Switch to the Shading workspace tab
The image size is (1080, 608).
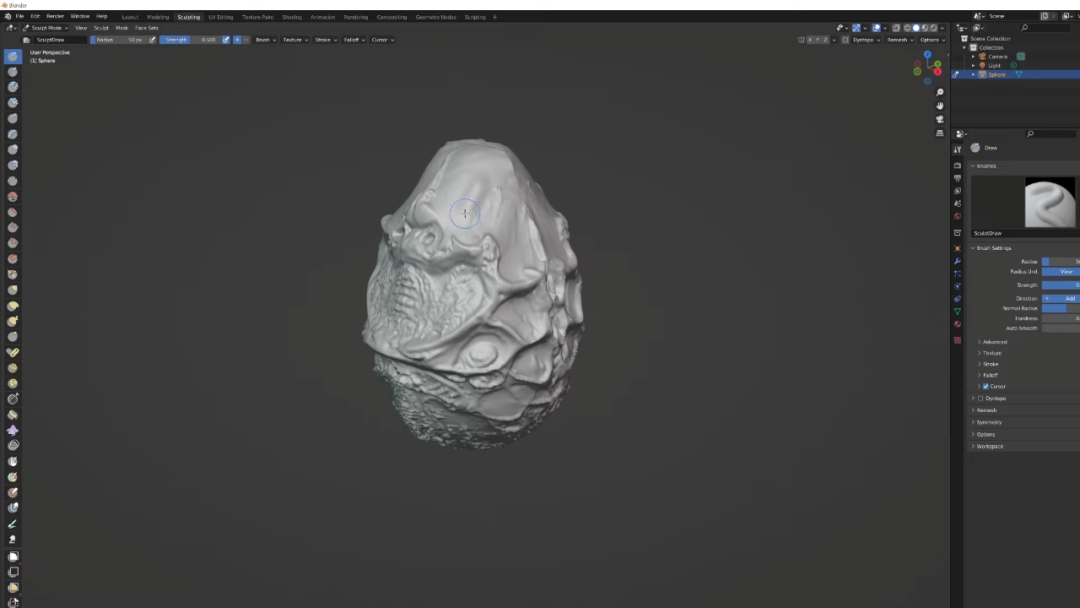291,17
